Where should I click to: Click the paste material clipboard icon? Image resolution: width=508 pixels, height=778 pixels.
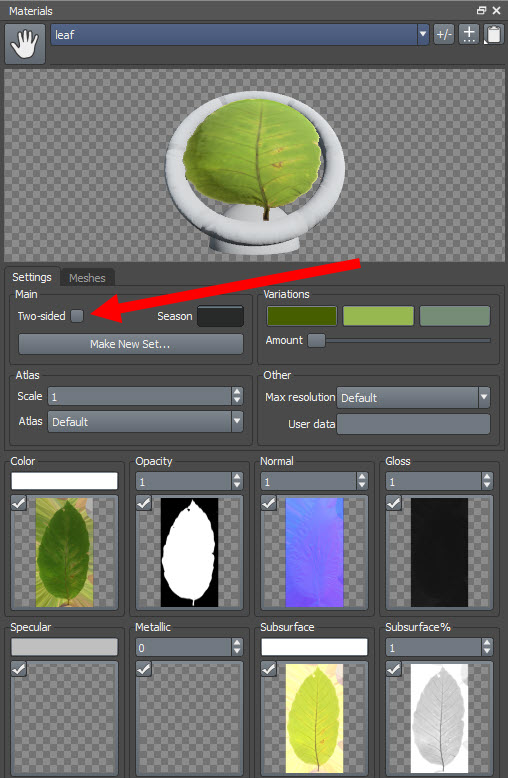click(493, 35)
